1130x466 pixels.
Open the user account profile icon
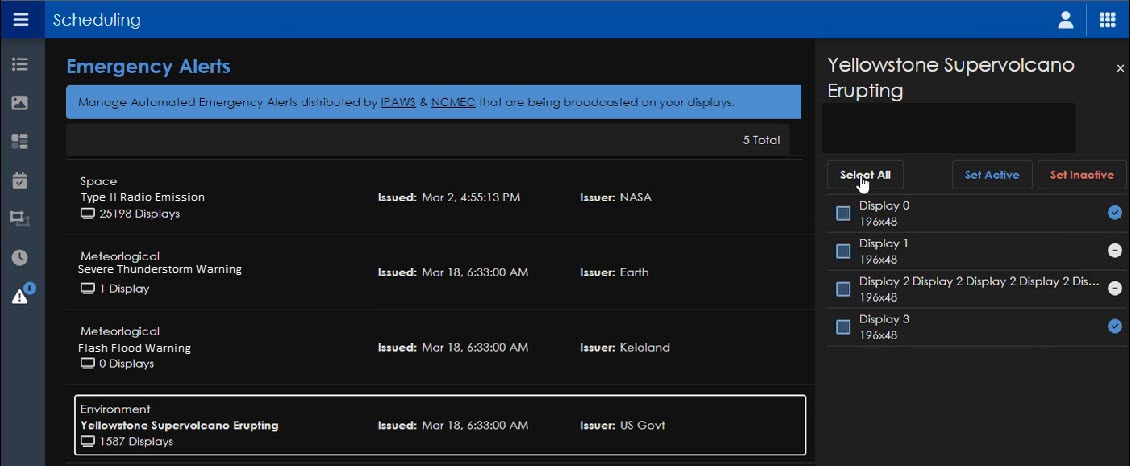(1066, 19)
